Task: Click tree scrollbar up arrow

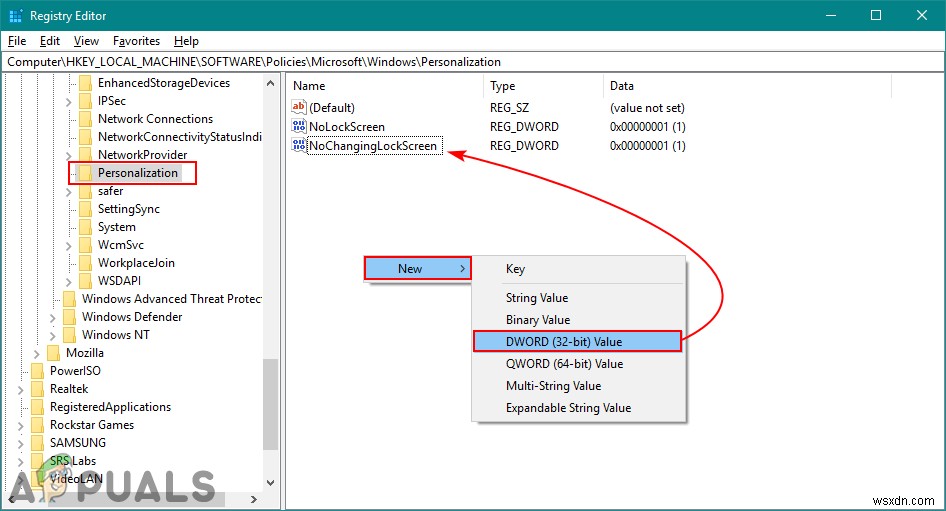Action: (270, 83)
